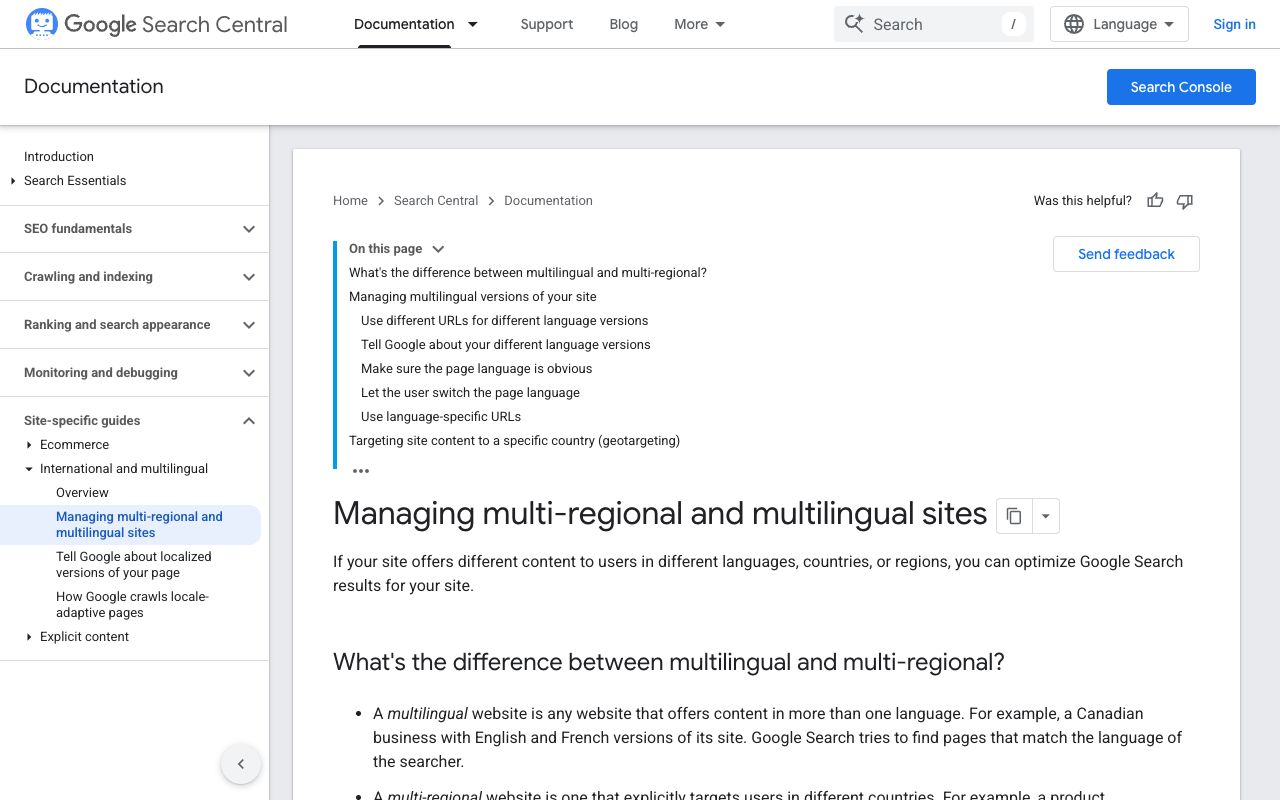This screenshot has height=800, width=1280.
Task: Open Introduction in the sidebar
Action: 59,157
